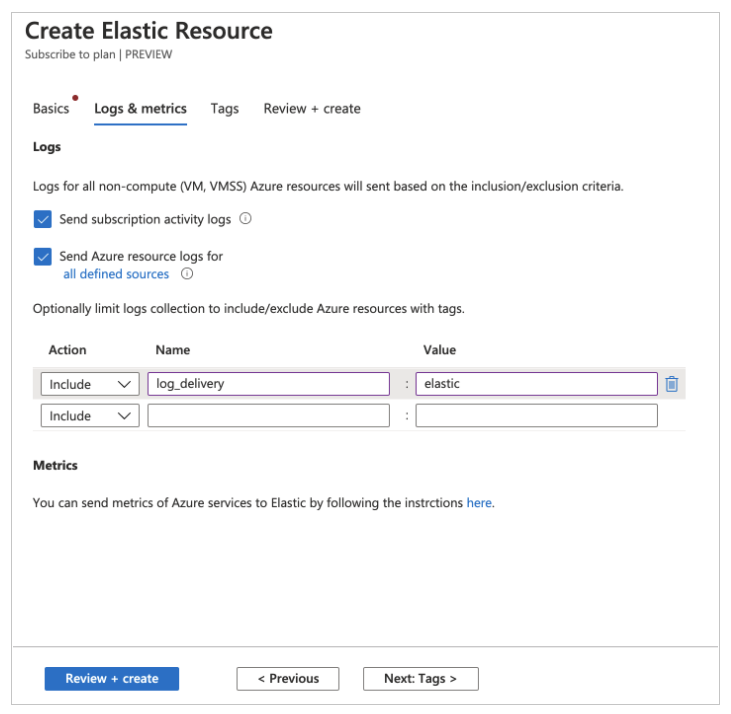Image resolution: width=731 pixels, height=714 pixels.
Task: Focus the Value field containing elastic
Action: (x=536, y=384)
